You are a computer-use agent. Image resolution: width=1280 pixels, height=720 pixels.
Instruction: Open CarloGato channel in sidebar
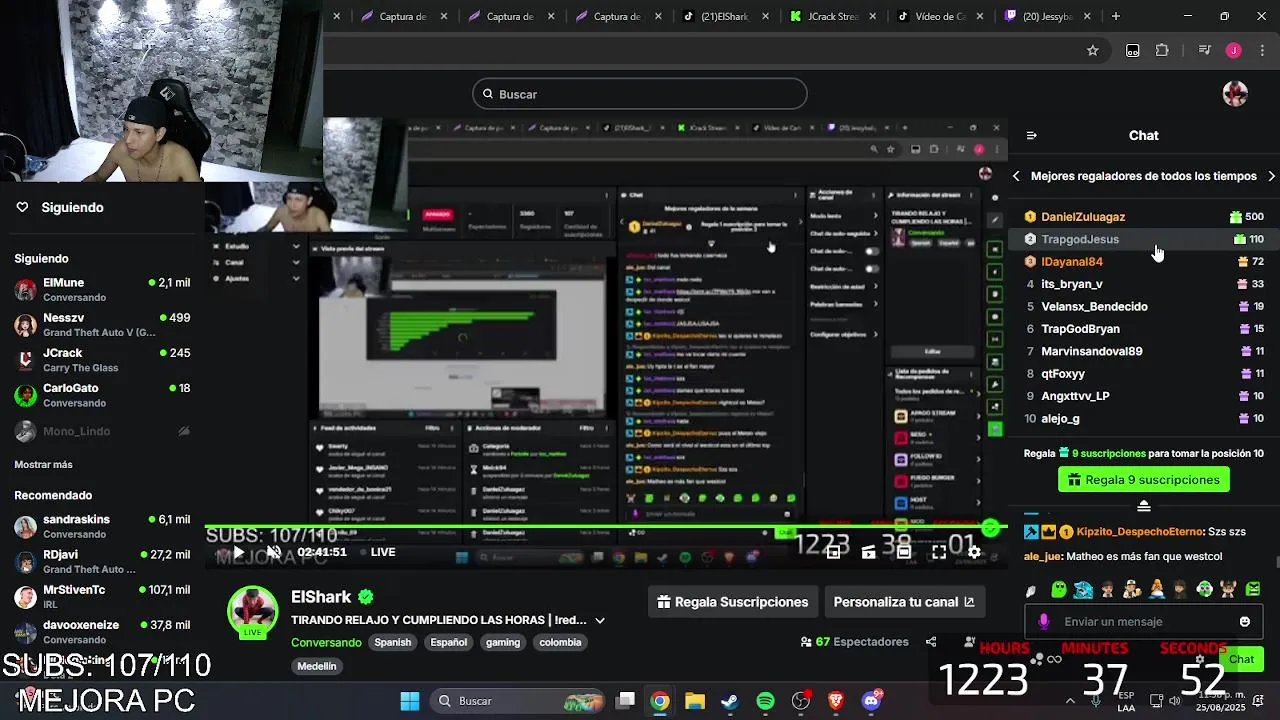[x=101, y=395]
